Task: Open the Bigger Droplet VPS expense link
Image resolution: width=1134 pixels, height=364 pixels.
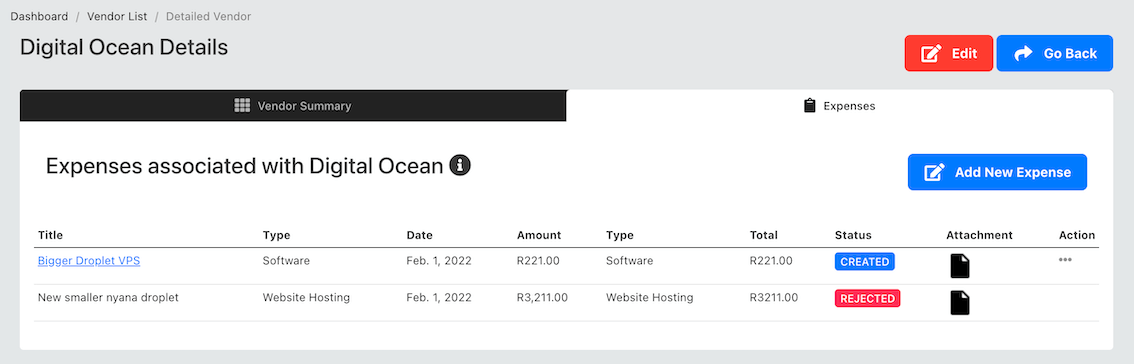Action: [89, 261]
